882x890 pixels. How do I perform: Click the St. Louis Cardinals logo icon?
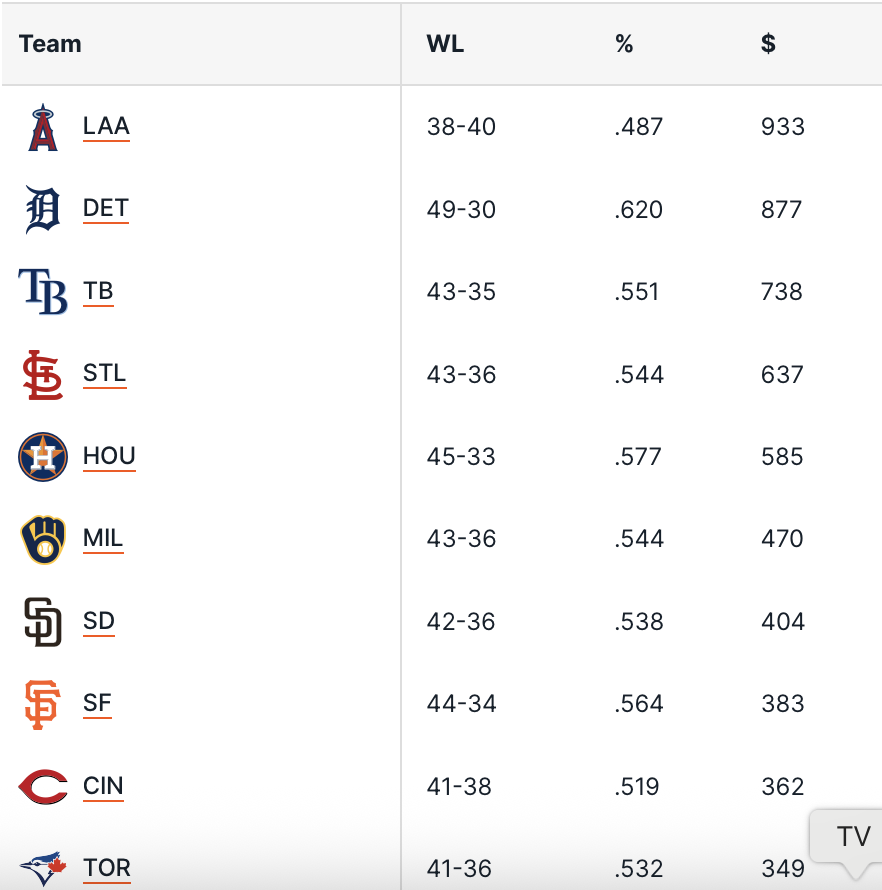click(43, 375)
